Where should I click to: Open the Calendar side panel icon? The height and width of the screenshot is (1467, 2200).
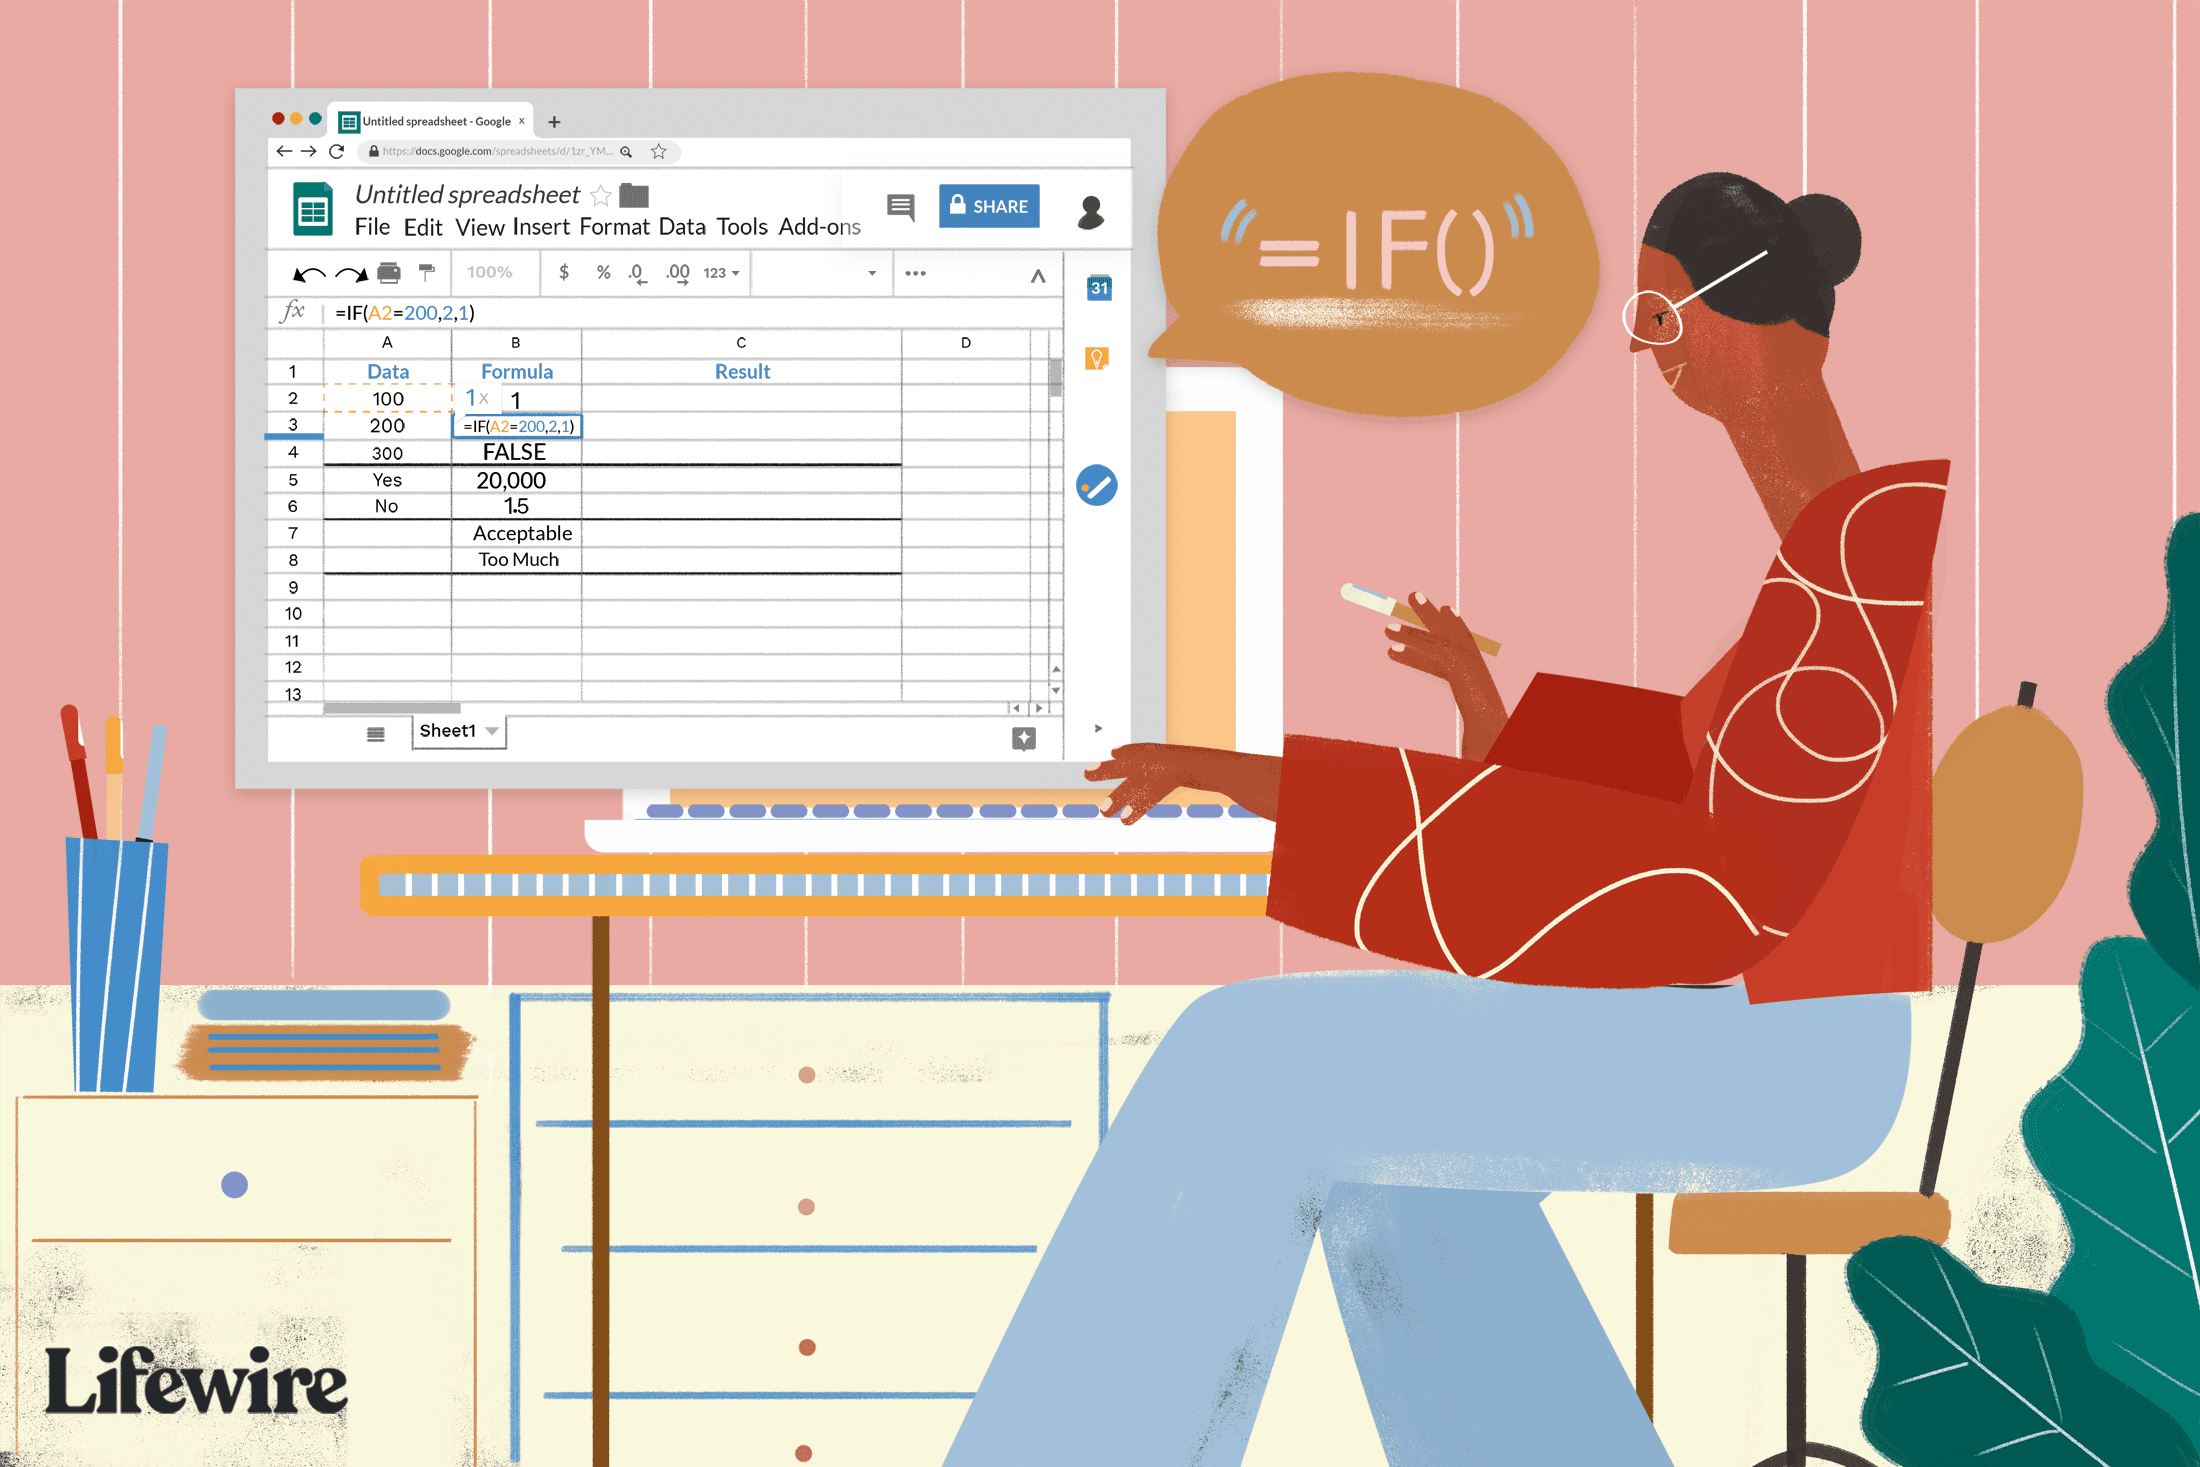[x=1099, y=288]
